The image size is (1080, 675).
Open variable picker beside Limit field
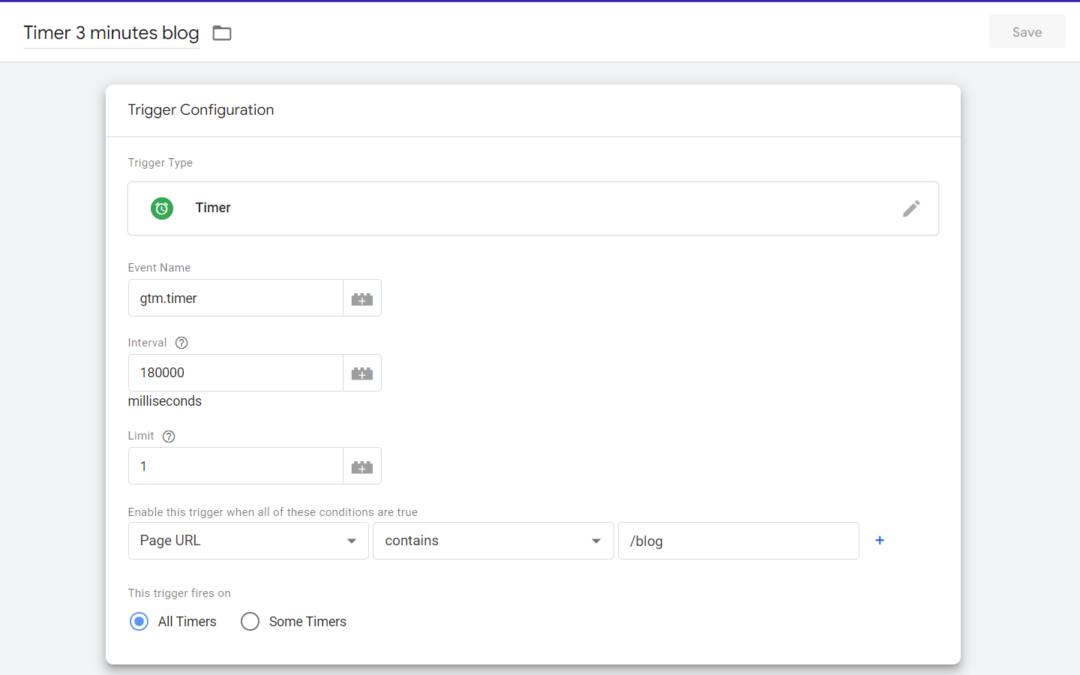point(362,466)
